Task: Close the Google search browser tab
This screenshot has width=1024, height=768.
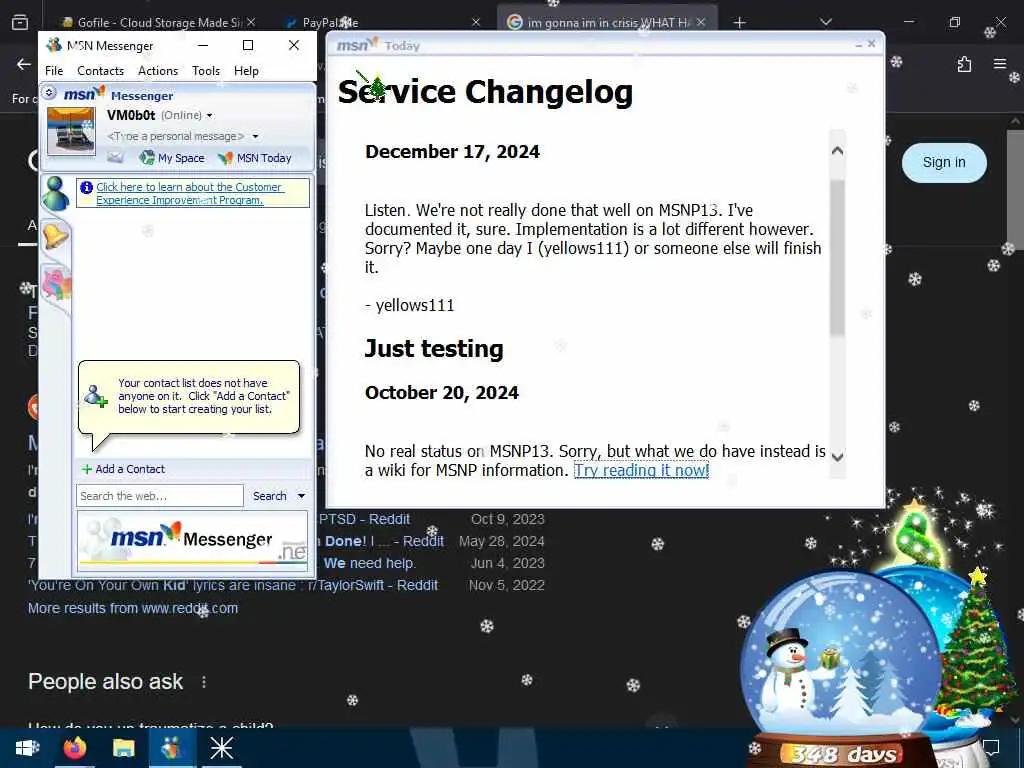Action: (701, 22)
